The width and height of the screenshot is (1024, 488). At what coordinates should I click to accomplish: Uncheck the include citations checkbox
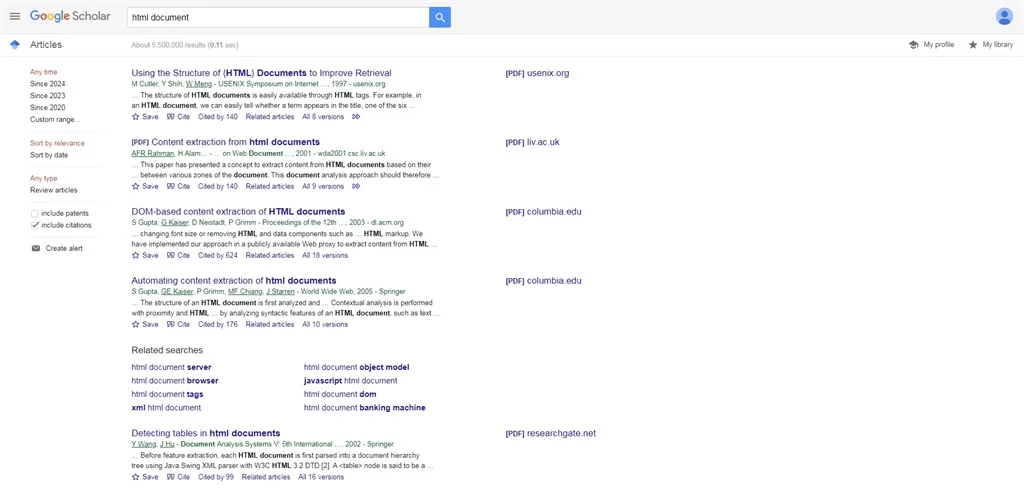pyautogui.click(x=35, y=225)
